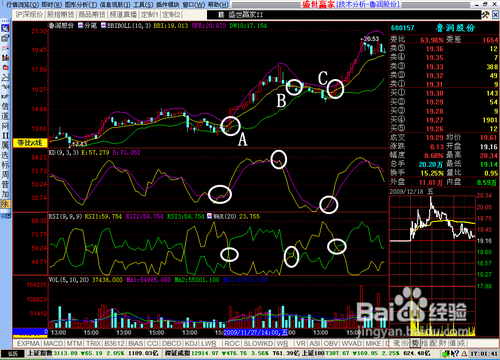Select the 定制2 tab

tap(172, 14)
